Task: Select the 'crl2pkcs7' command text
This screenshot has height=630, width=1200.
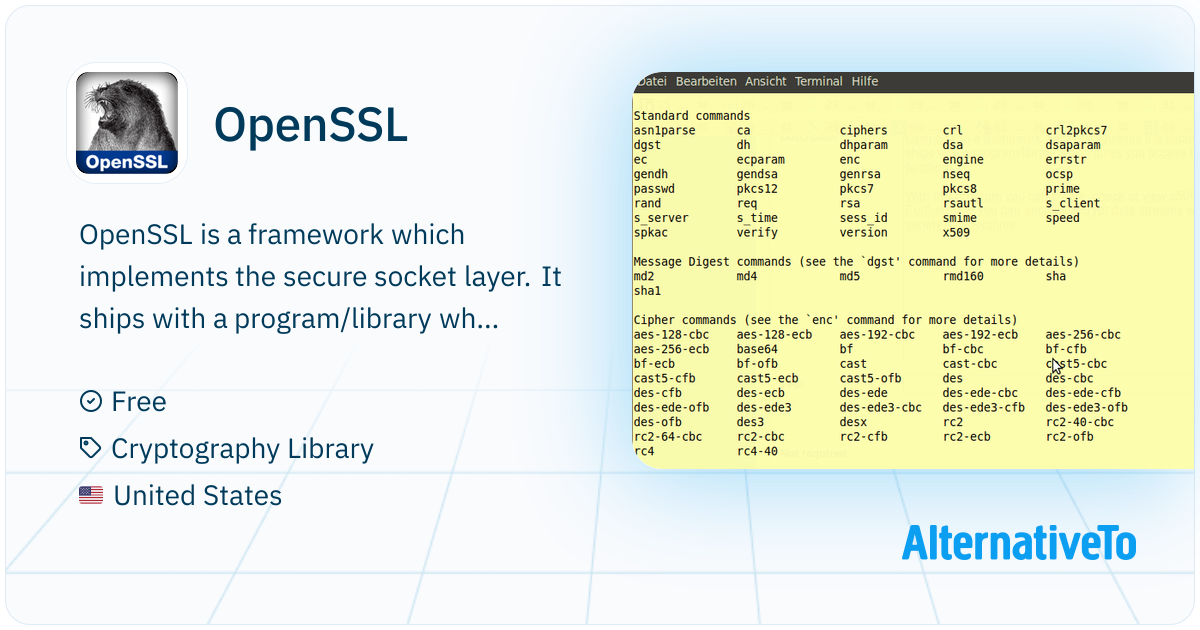Action: click(x=1077, y=130)
